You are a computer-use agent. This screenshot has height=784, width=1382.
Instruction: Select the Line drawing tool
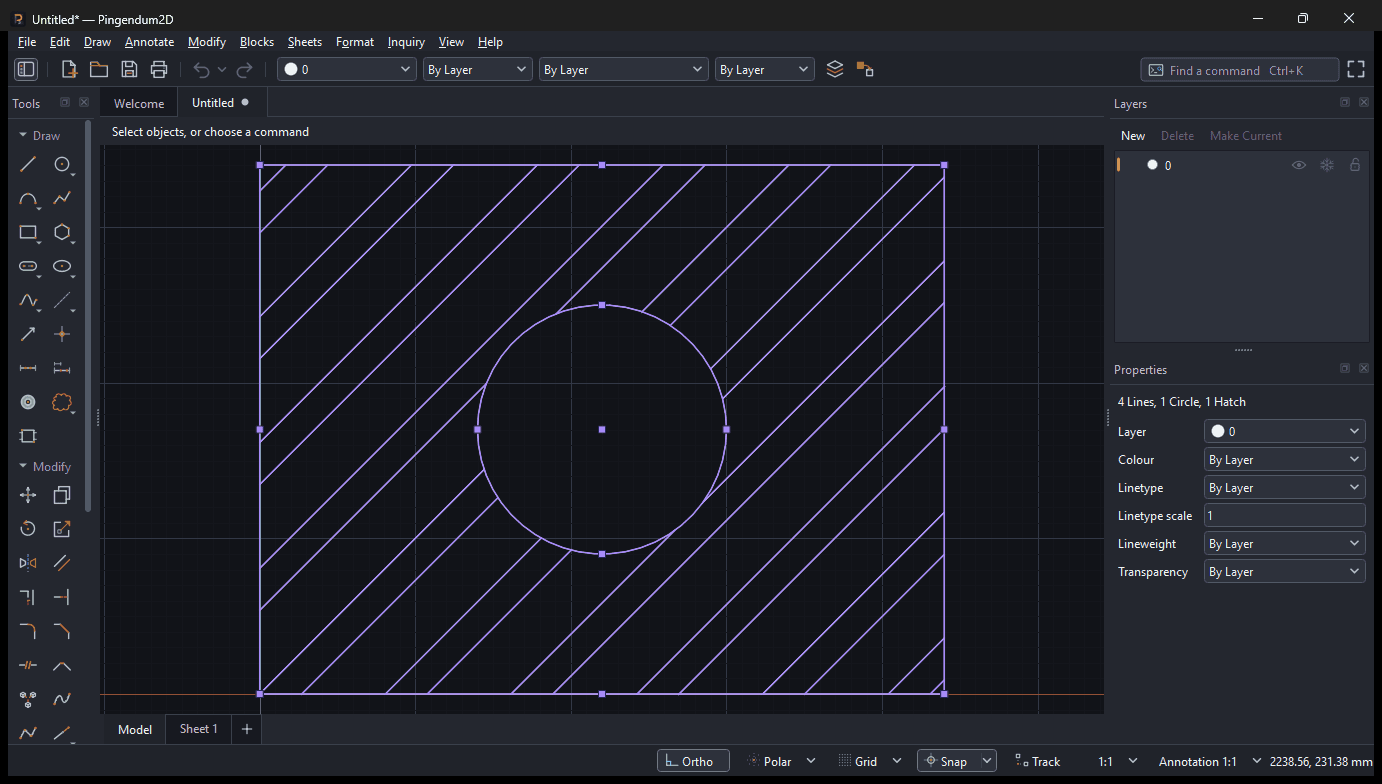pos(28,165)
